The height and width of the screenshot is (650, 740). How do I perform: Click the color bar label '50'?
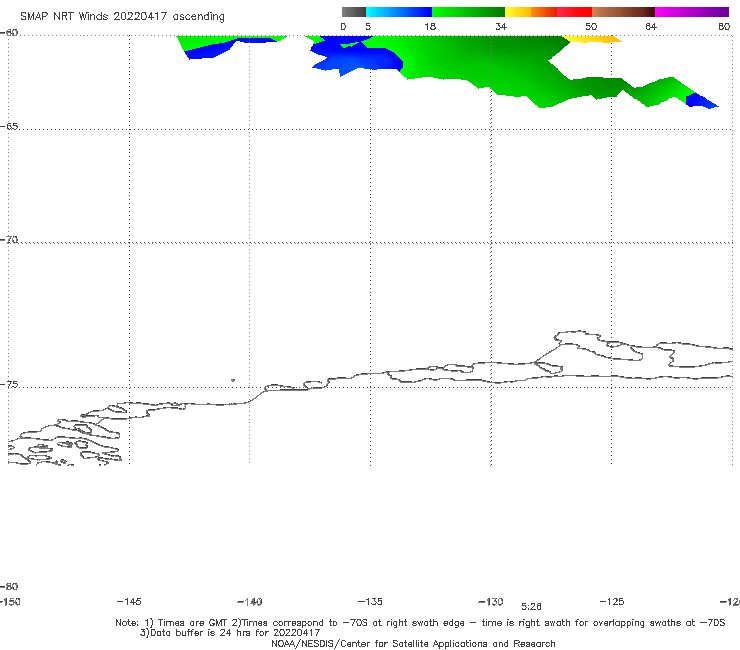591,26
